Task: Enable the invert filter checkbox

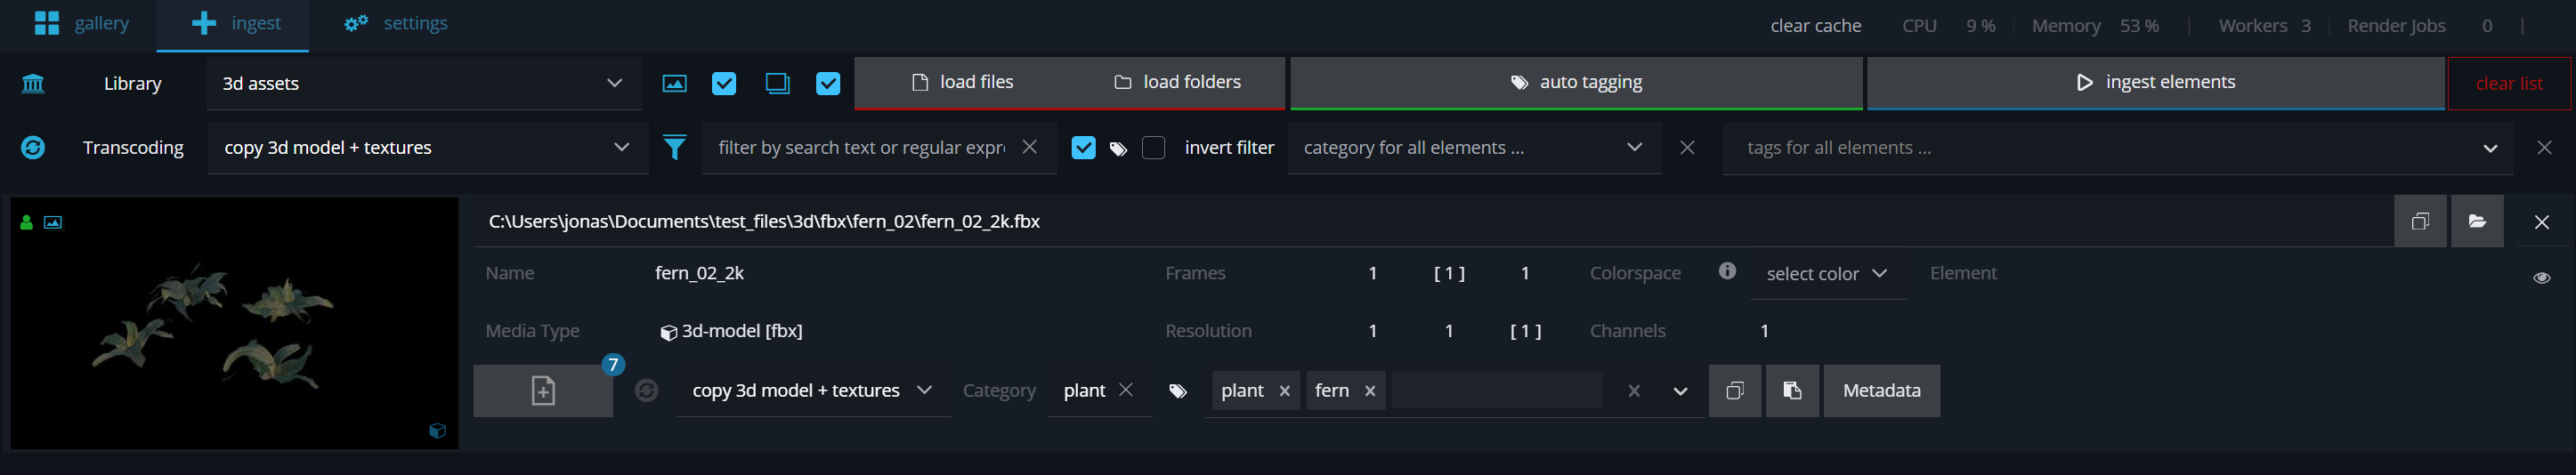Action: (x=1153, y=148)
